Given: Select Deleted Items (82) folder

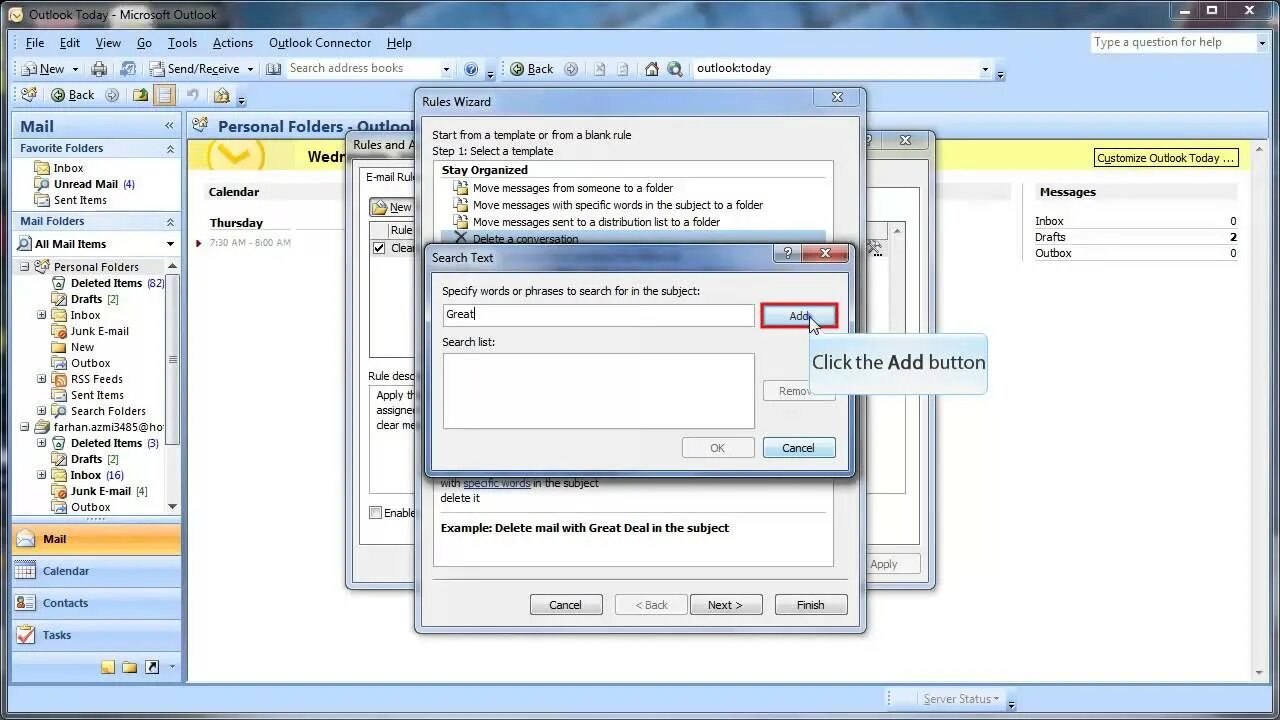Looking at the screenshot, I should click(x=109, y=283).
